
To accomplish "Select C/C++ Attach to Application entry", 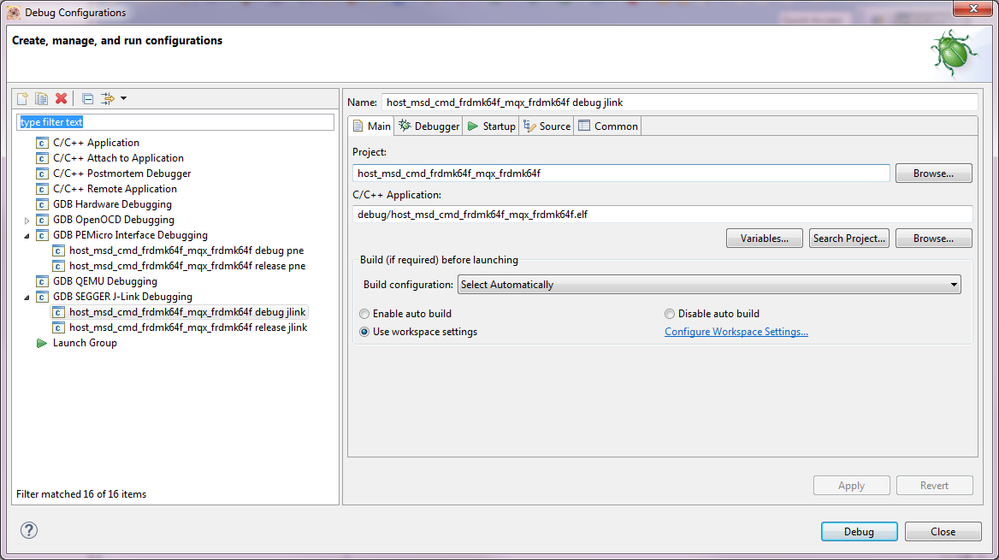I will click(x=119, y=158).
